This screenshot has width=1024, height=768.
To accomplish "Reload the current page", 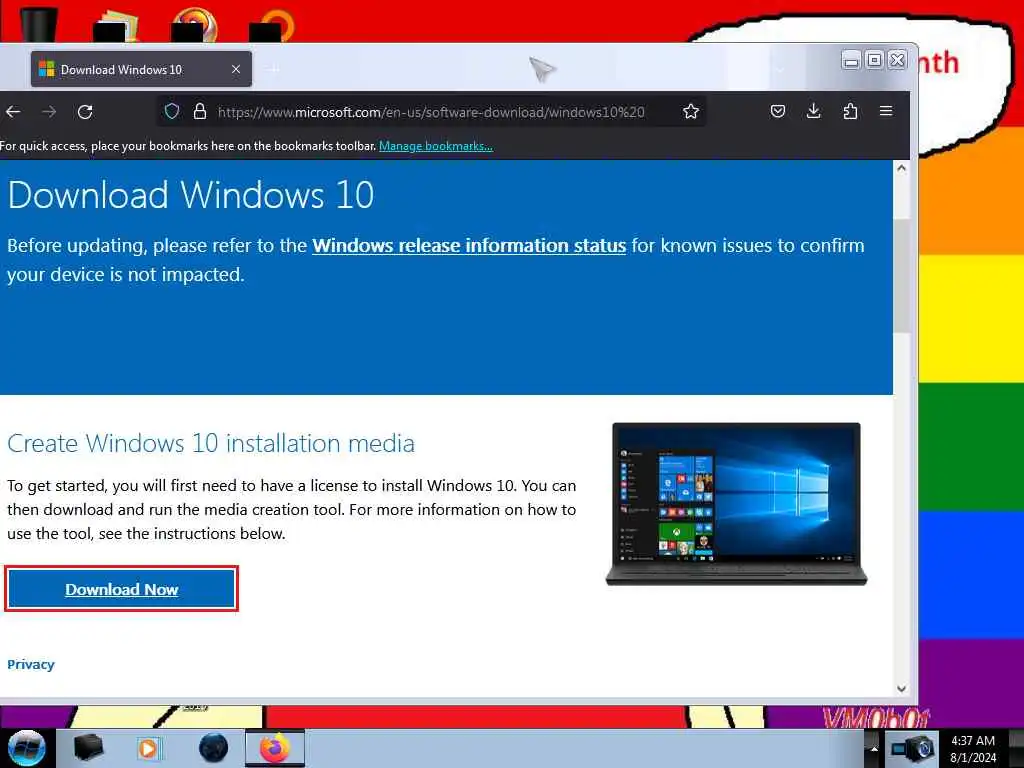I will pos(85,112).
